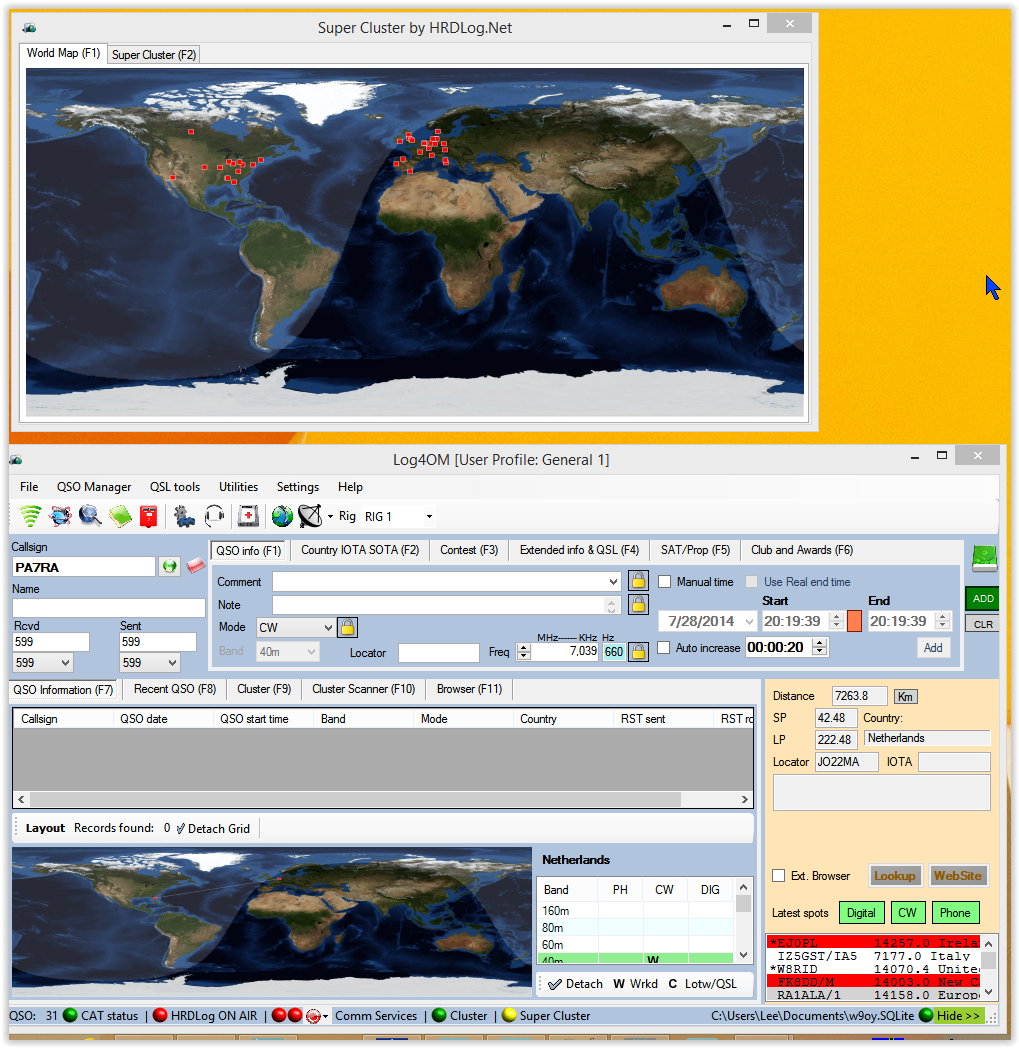
Task: Click the Callsign input field showing PA7RA
Action: click(84, 567)
